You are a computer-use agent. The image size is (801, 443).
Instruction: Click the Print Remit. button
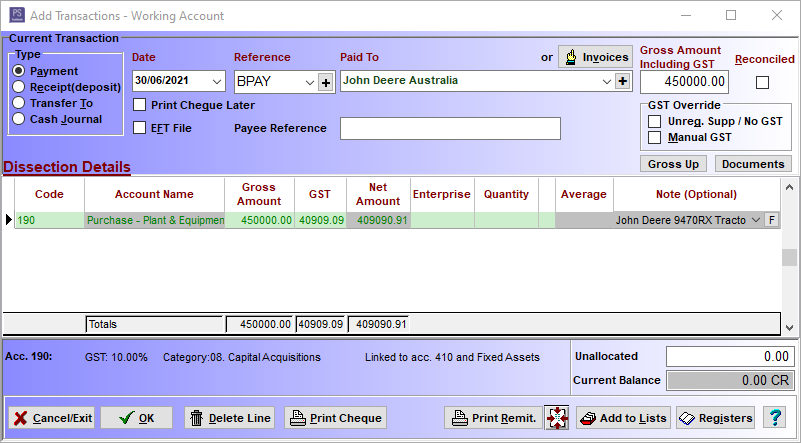click(494, 418)
